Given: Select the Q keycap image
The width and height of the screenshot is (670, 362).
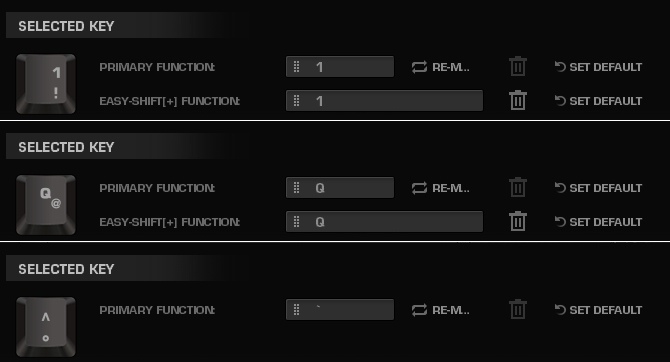Looking at the screenshot, I should tap(46, 205).
